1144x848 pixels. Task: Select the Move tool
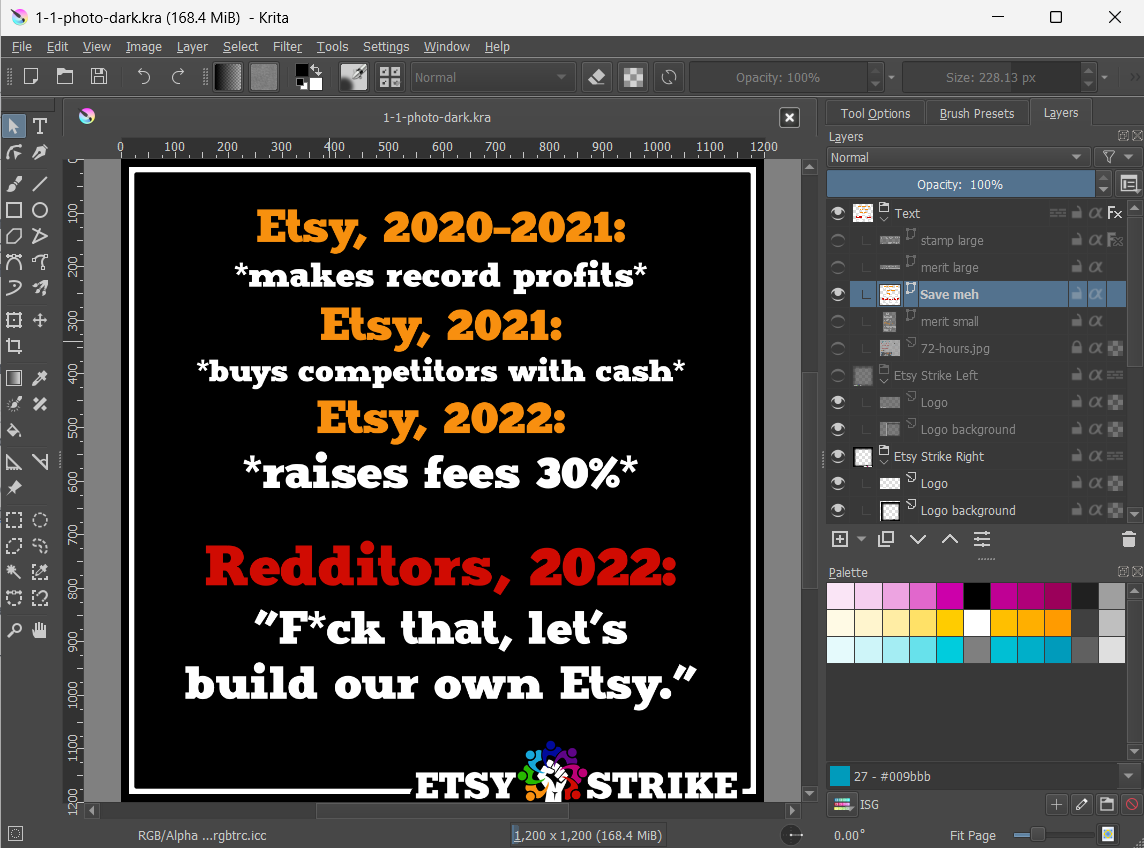coord(40,320)
